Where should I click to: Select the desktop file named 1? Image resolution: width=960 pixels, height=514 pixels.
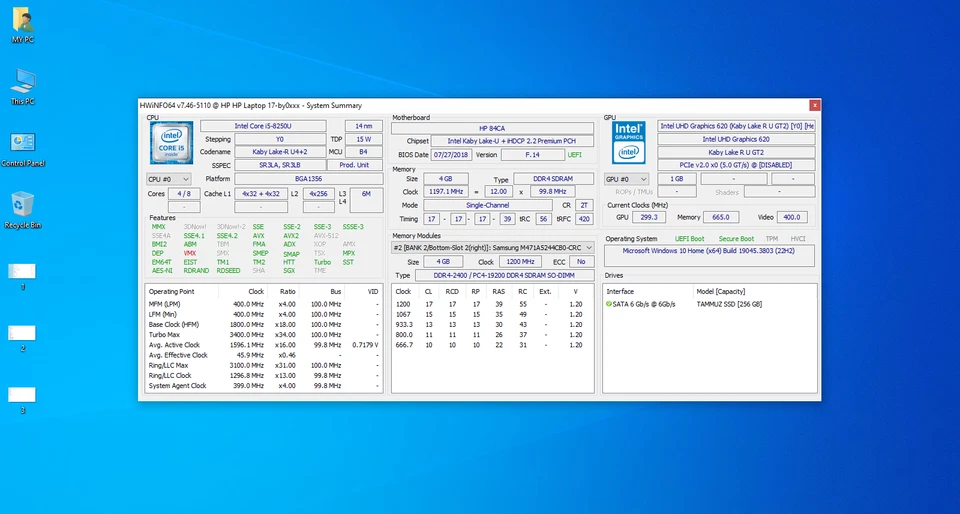click(22, 276)
